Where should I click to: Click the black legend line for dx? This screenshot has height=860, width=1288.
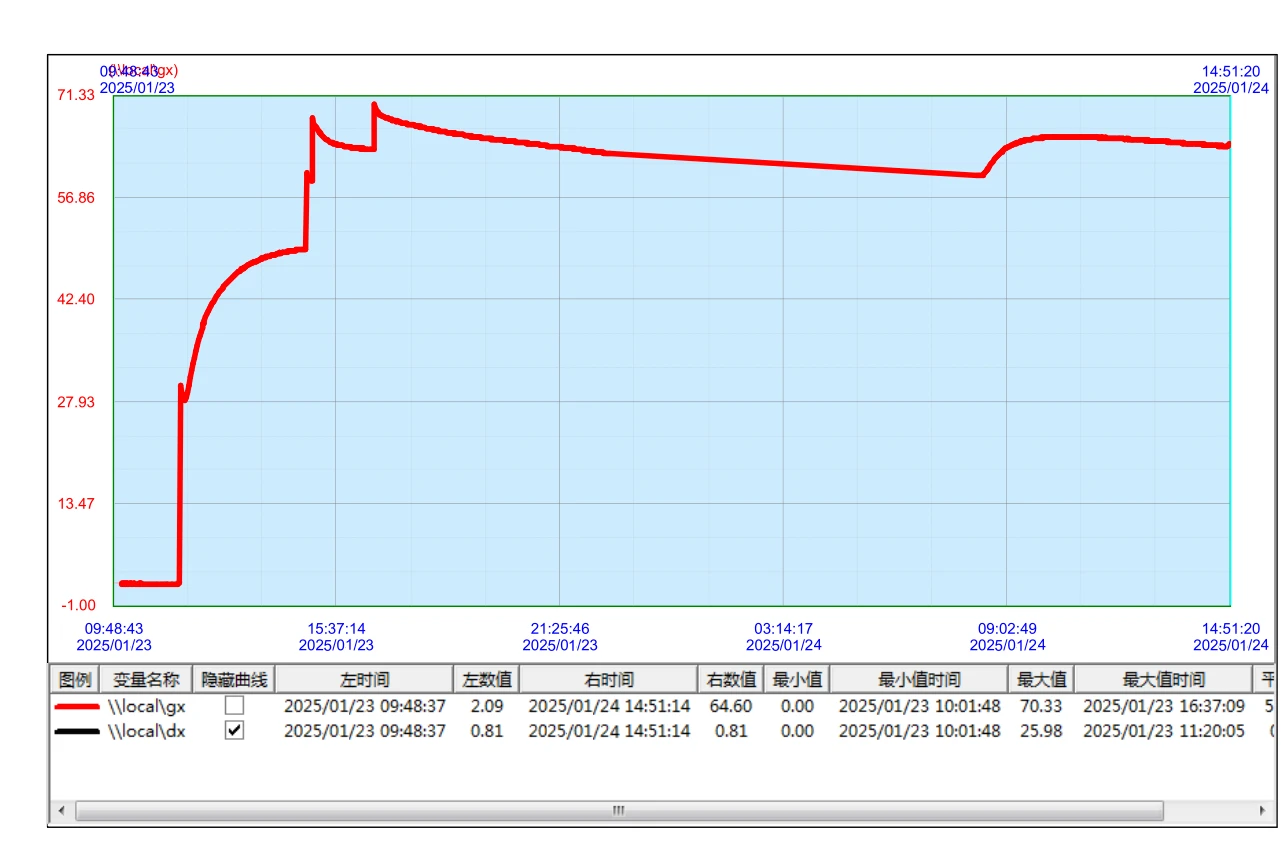coord(75,732)
